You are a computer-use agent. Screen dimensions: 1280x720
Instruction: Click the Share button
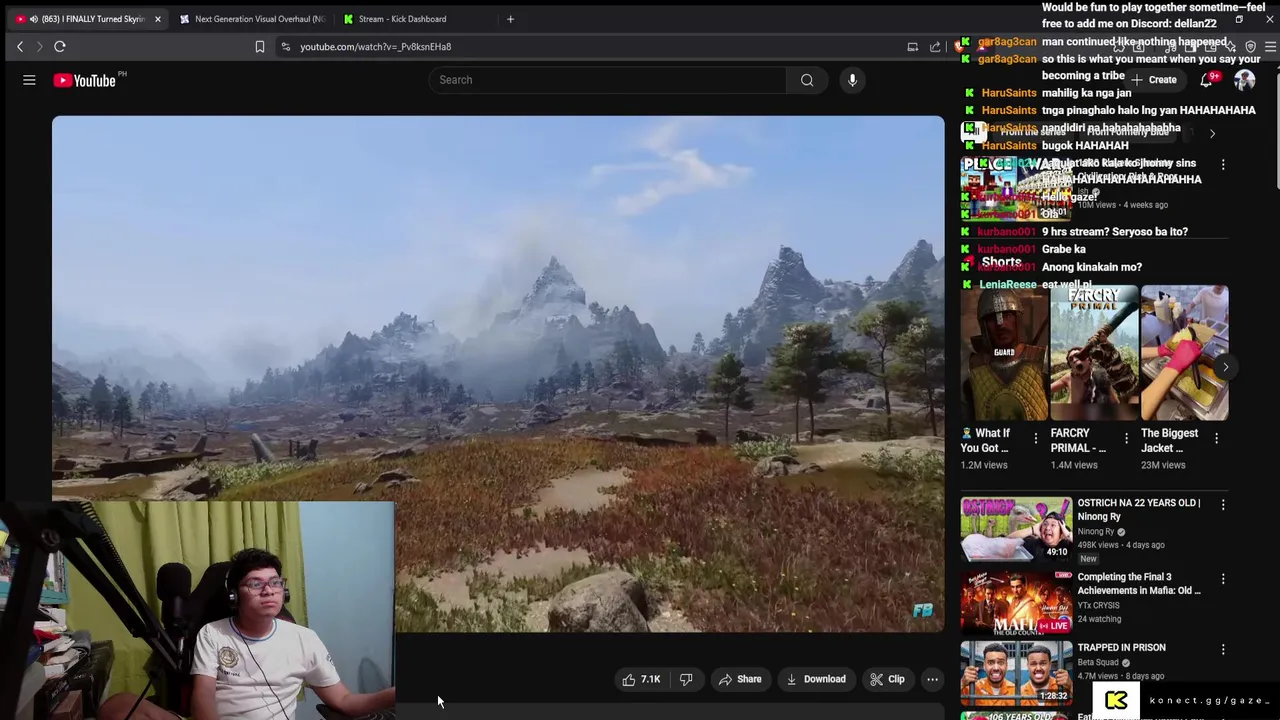pos(740,679)
